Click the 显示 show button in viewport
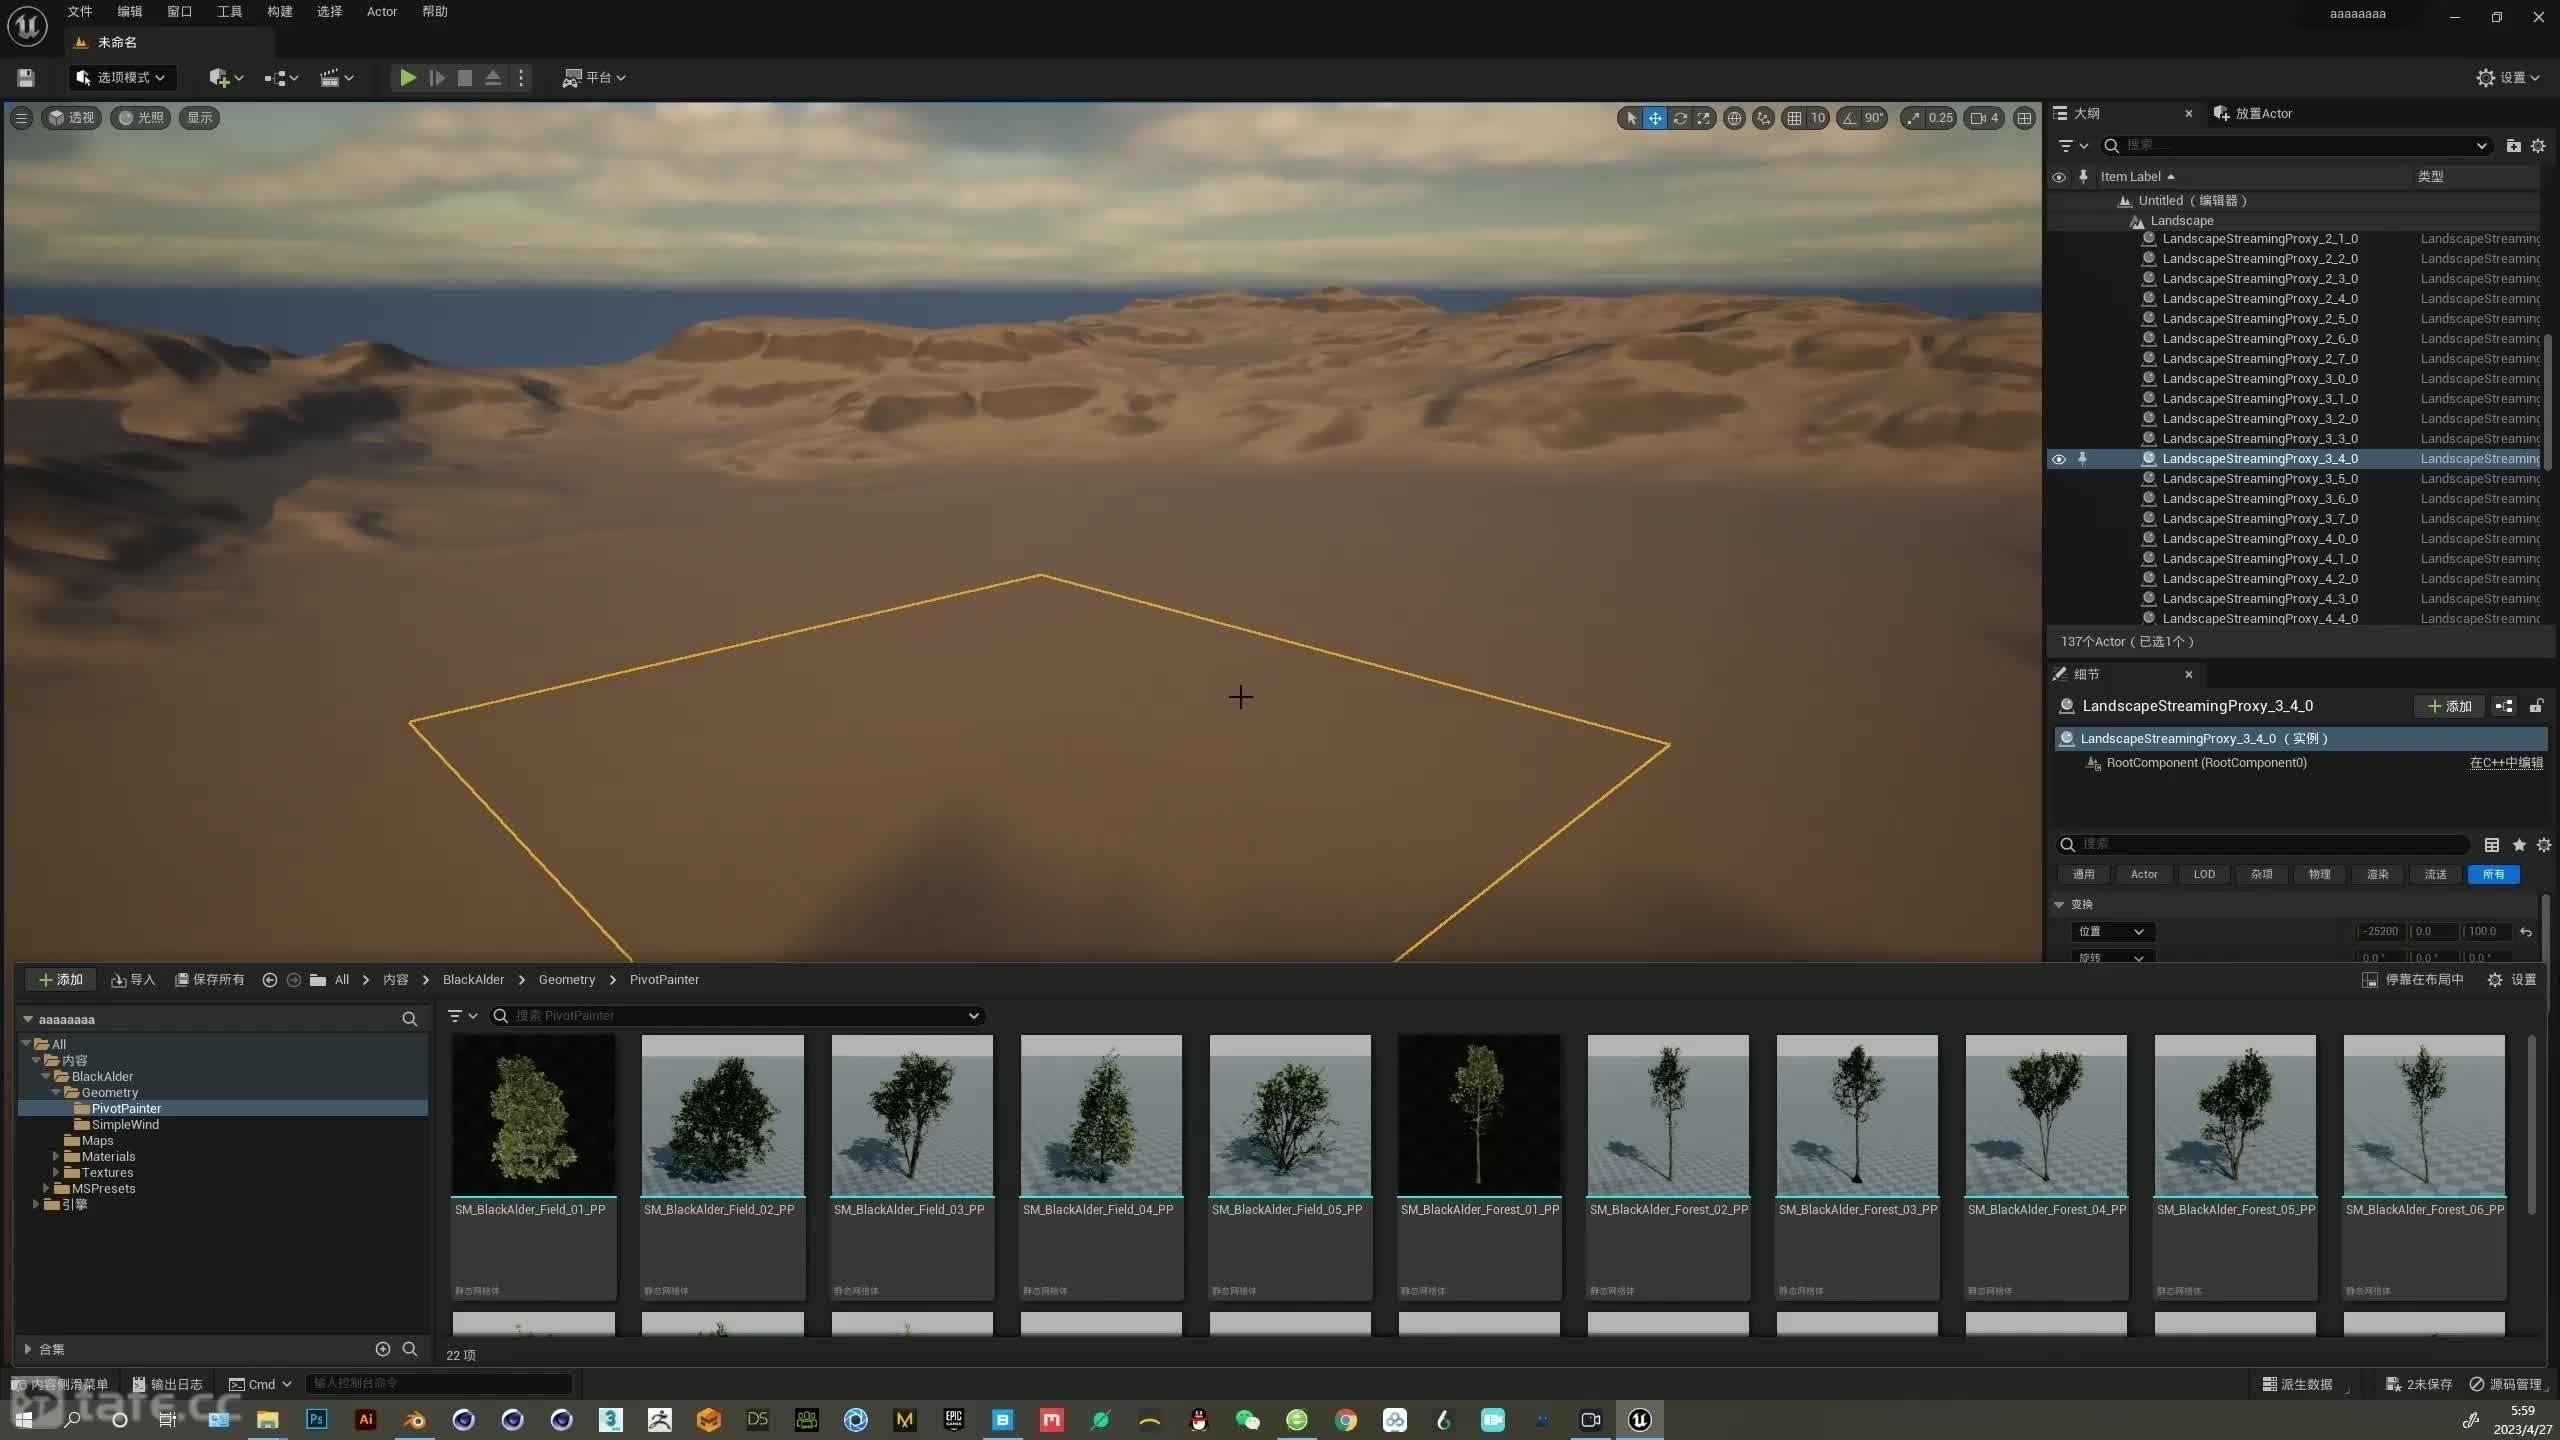This screenshot has width=2560, height=1440. (199, 117)
